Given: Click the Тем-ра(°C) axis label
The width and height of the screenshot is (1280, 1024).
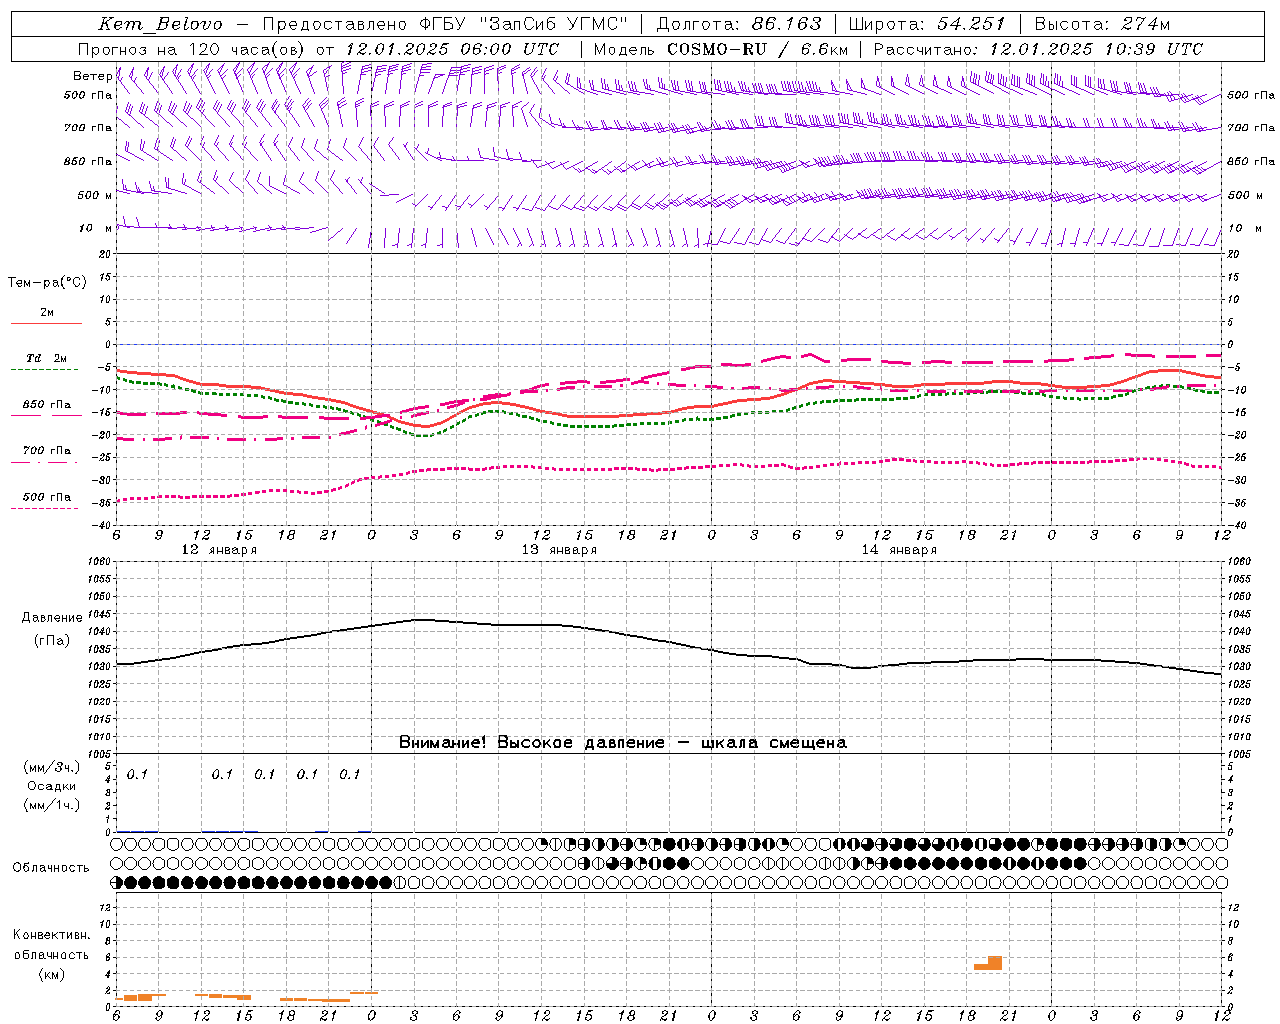Looking at the screenshot, I should [47, 283].
